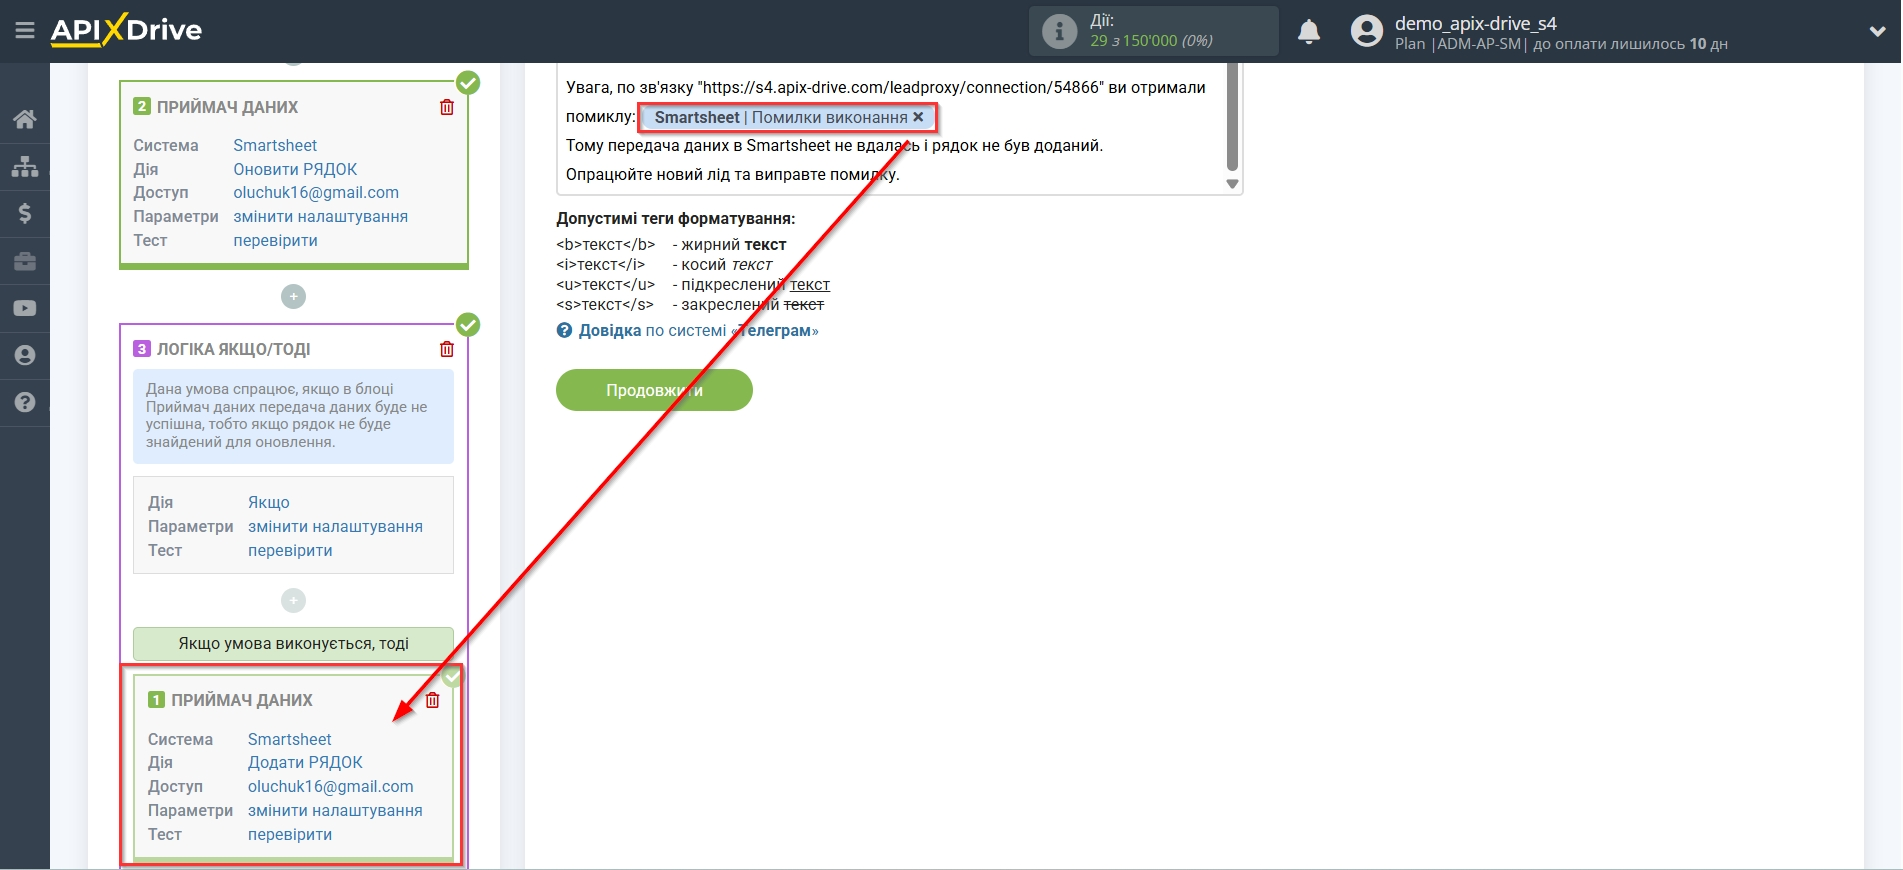Screen dimensions: 1903x870
Task: Click the Продовжити button
Action: 654,390
